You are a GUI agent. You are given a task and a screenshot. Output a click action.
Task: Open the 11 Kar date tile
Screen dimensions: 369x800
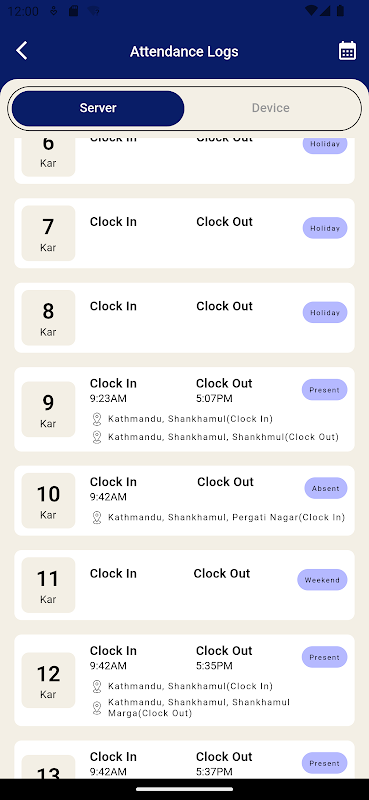pos(48,585)
